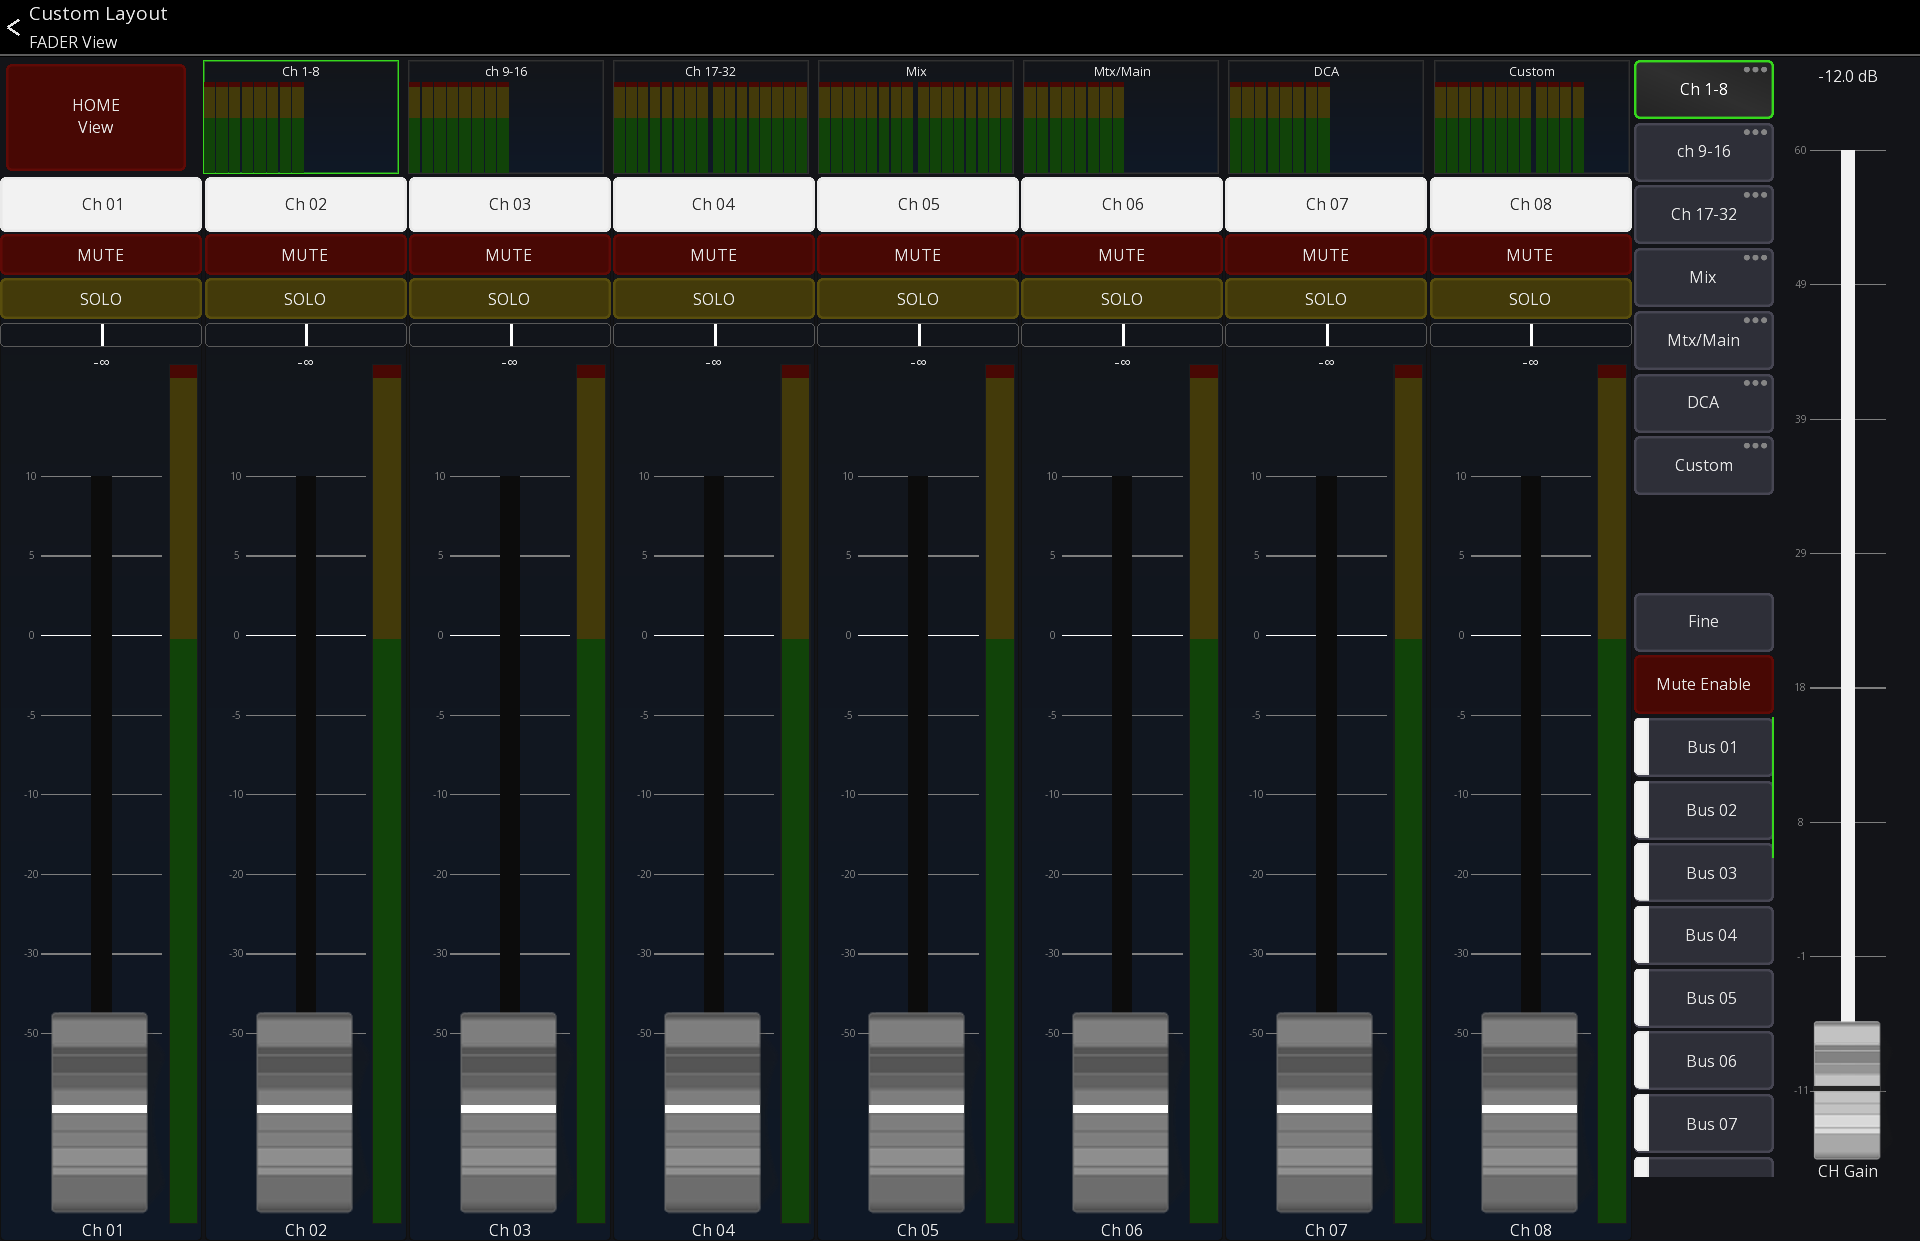Click the Ch 05 fader handle
The height and width of the screenshot is (1241, 1920).
[916, 1111]
